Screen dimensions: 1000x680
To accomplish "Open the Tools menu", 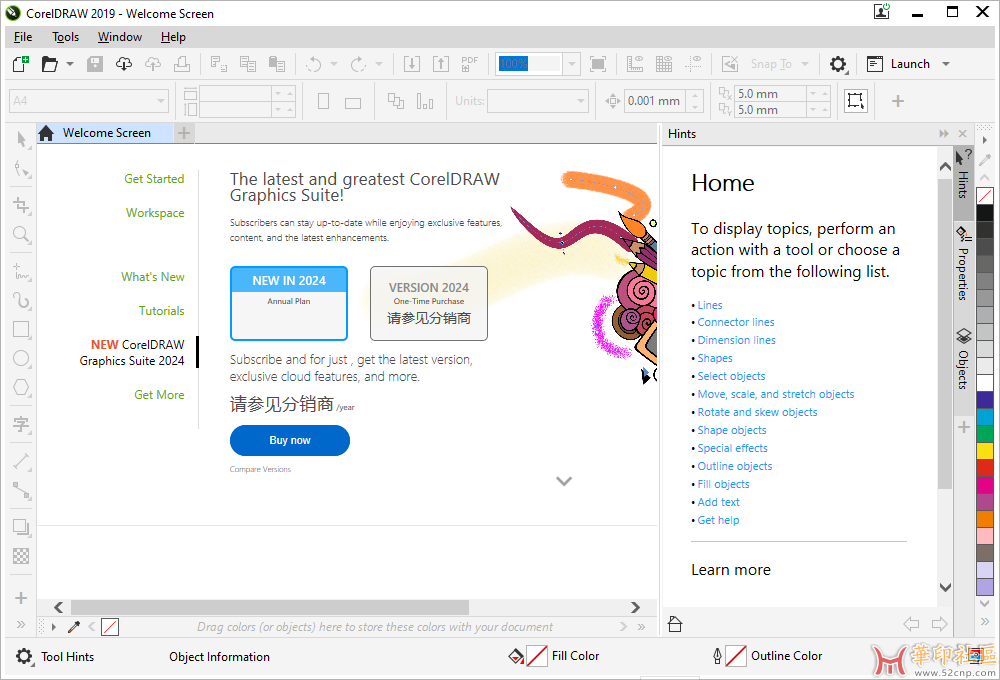I will 66,37.
